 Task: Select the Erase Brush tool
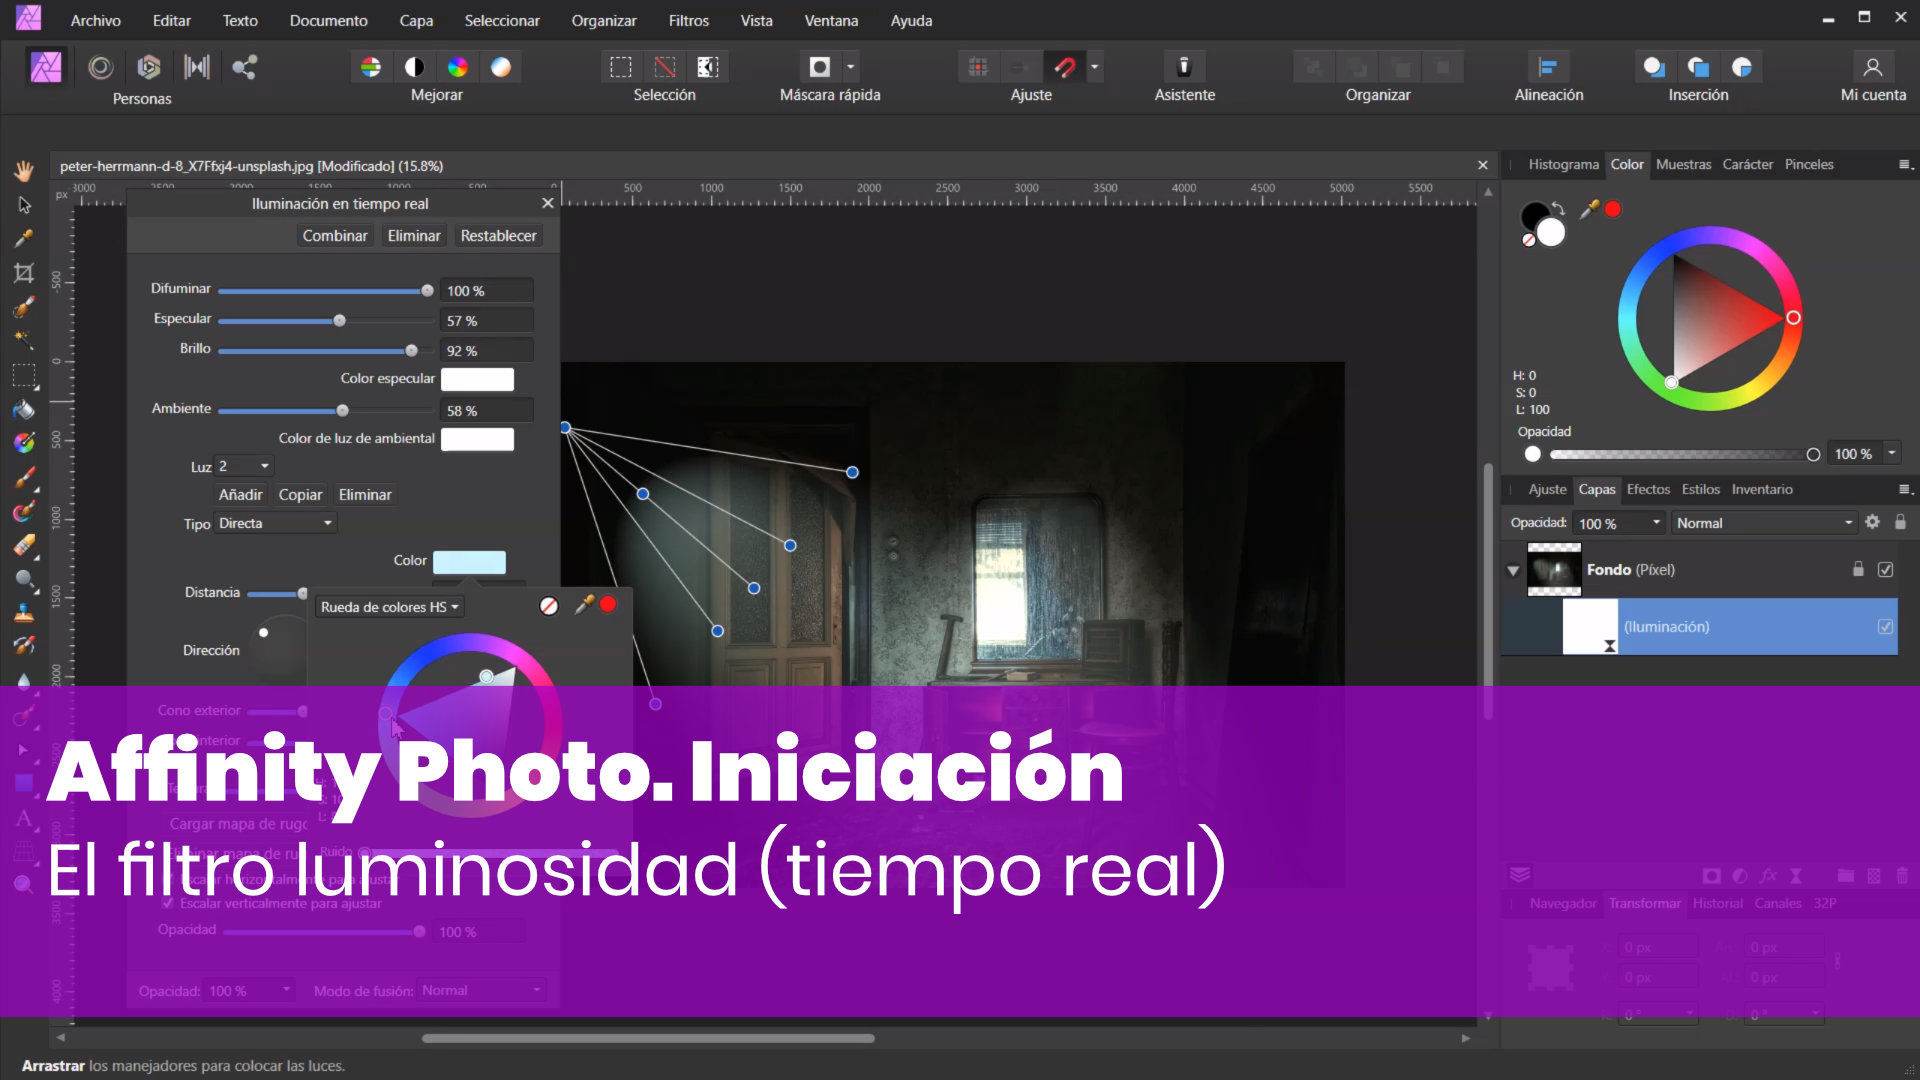coord(24,545)
